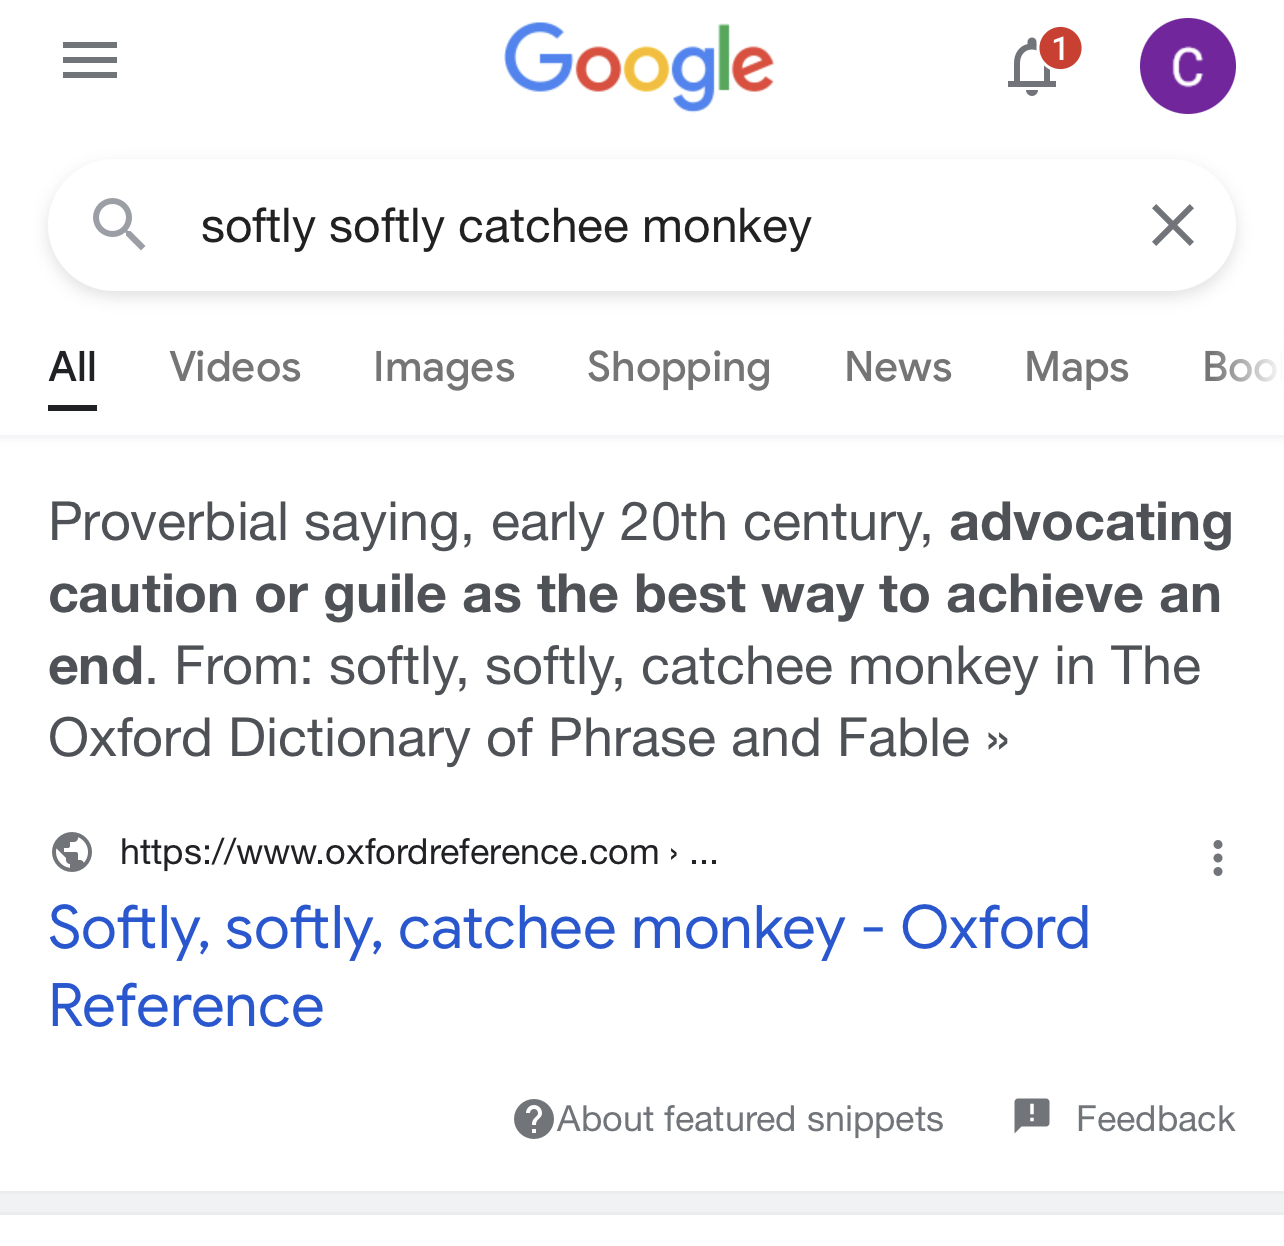Select the All results tab
Viewport: 1284px width, 1246px height.
(x=73, y=368)
